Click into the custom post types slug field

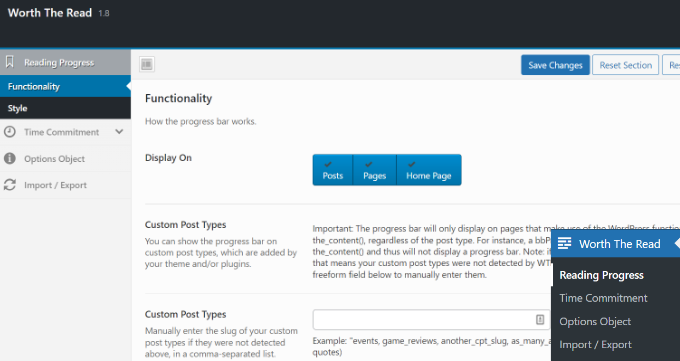point(432,320)
